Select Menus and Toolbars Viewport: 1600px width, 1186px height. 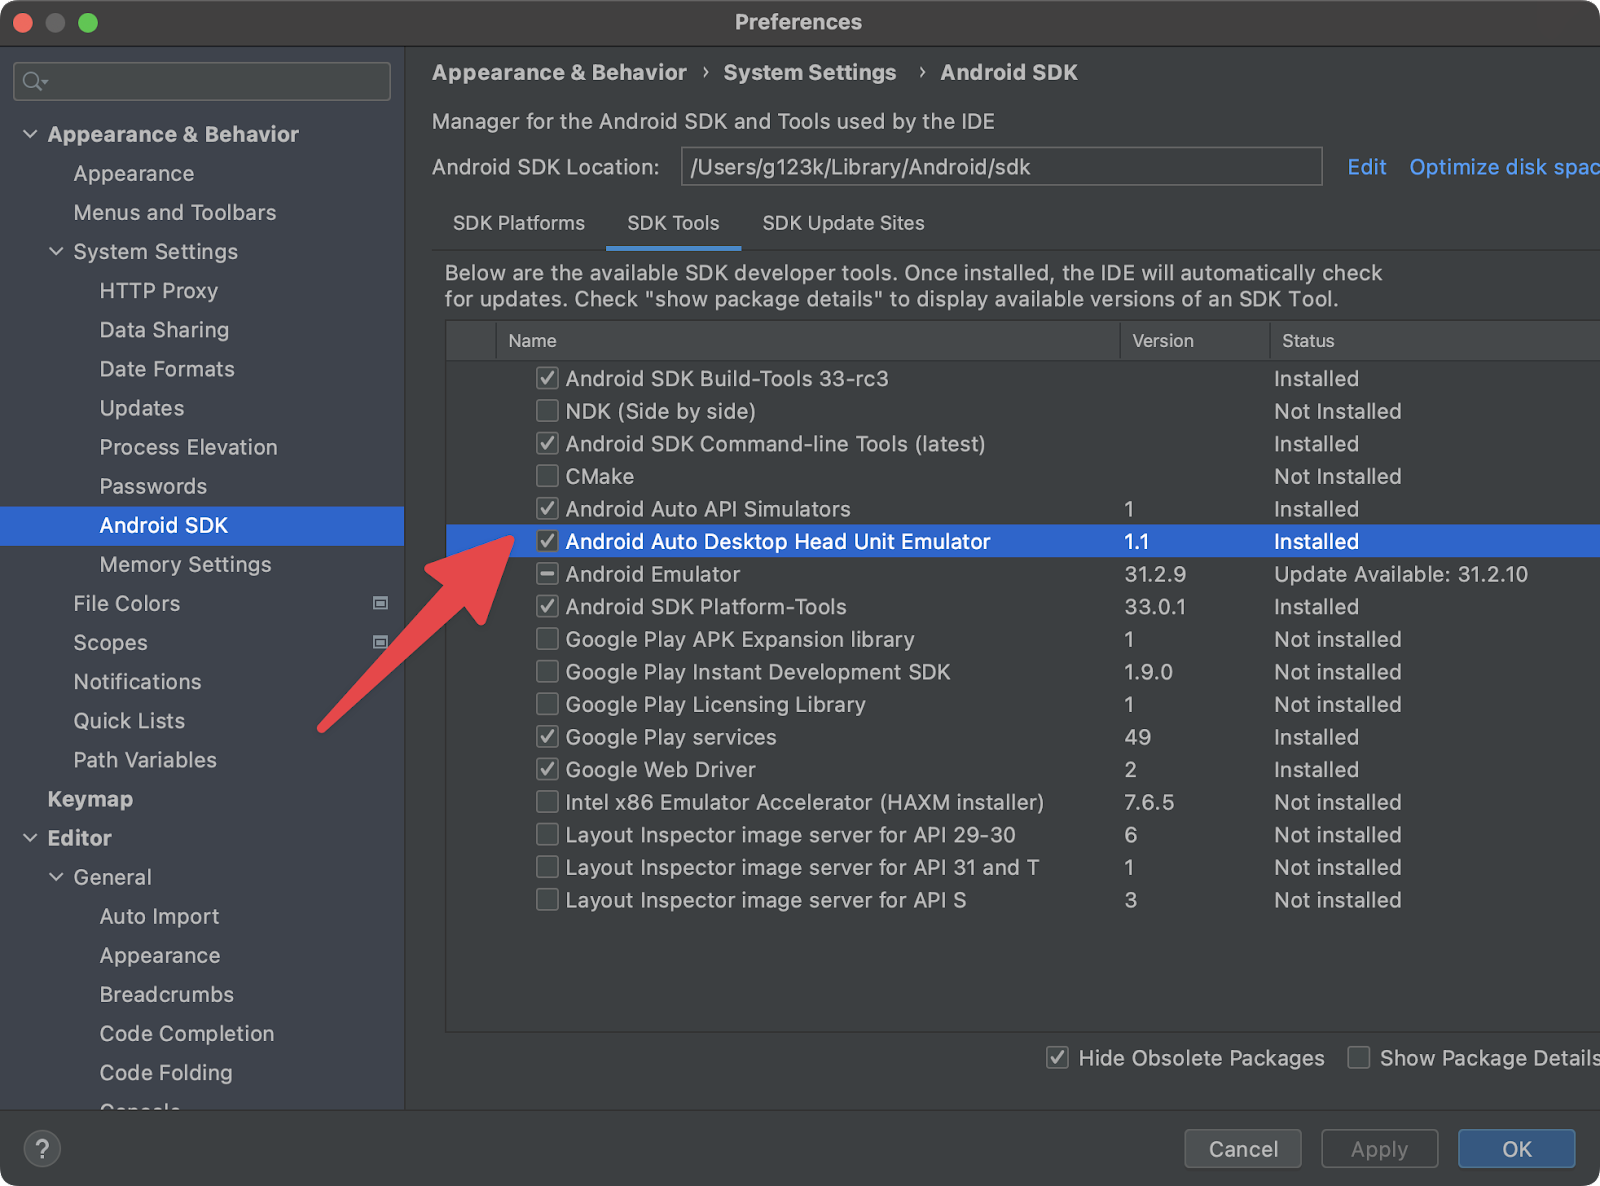coord(174,212)
